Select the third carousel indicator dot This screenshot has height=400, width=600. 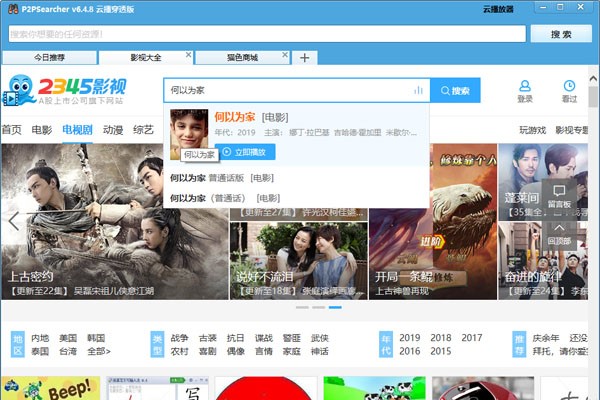[335, 307]
